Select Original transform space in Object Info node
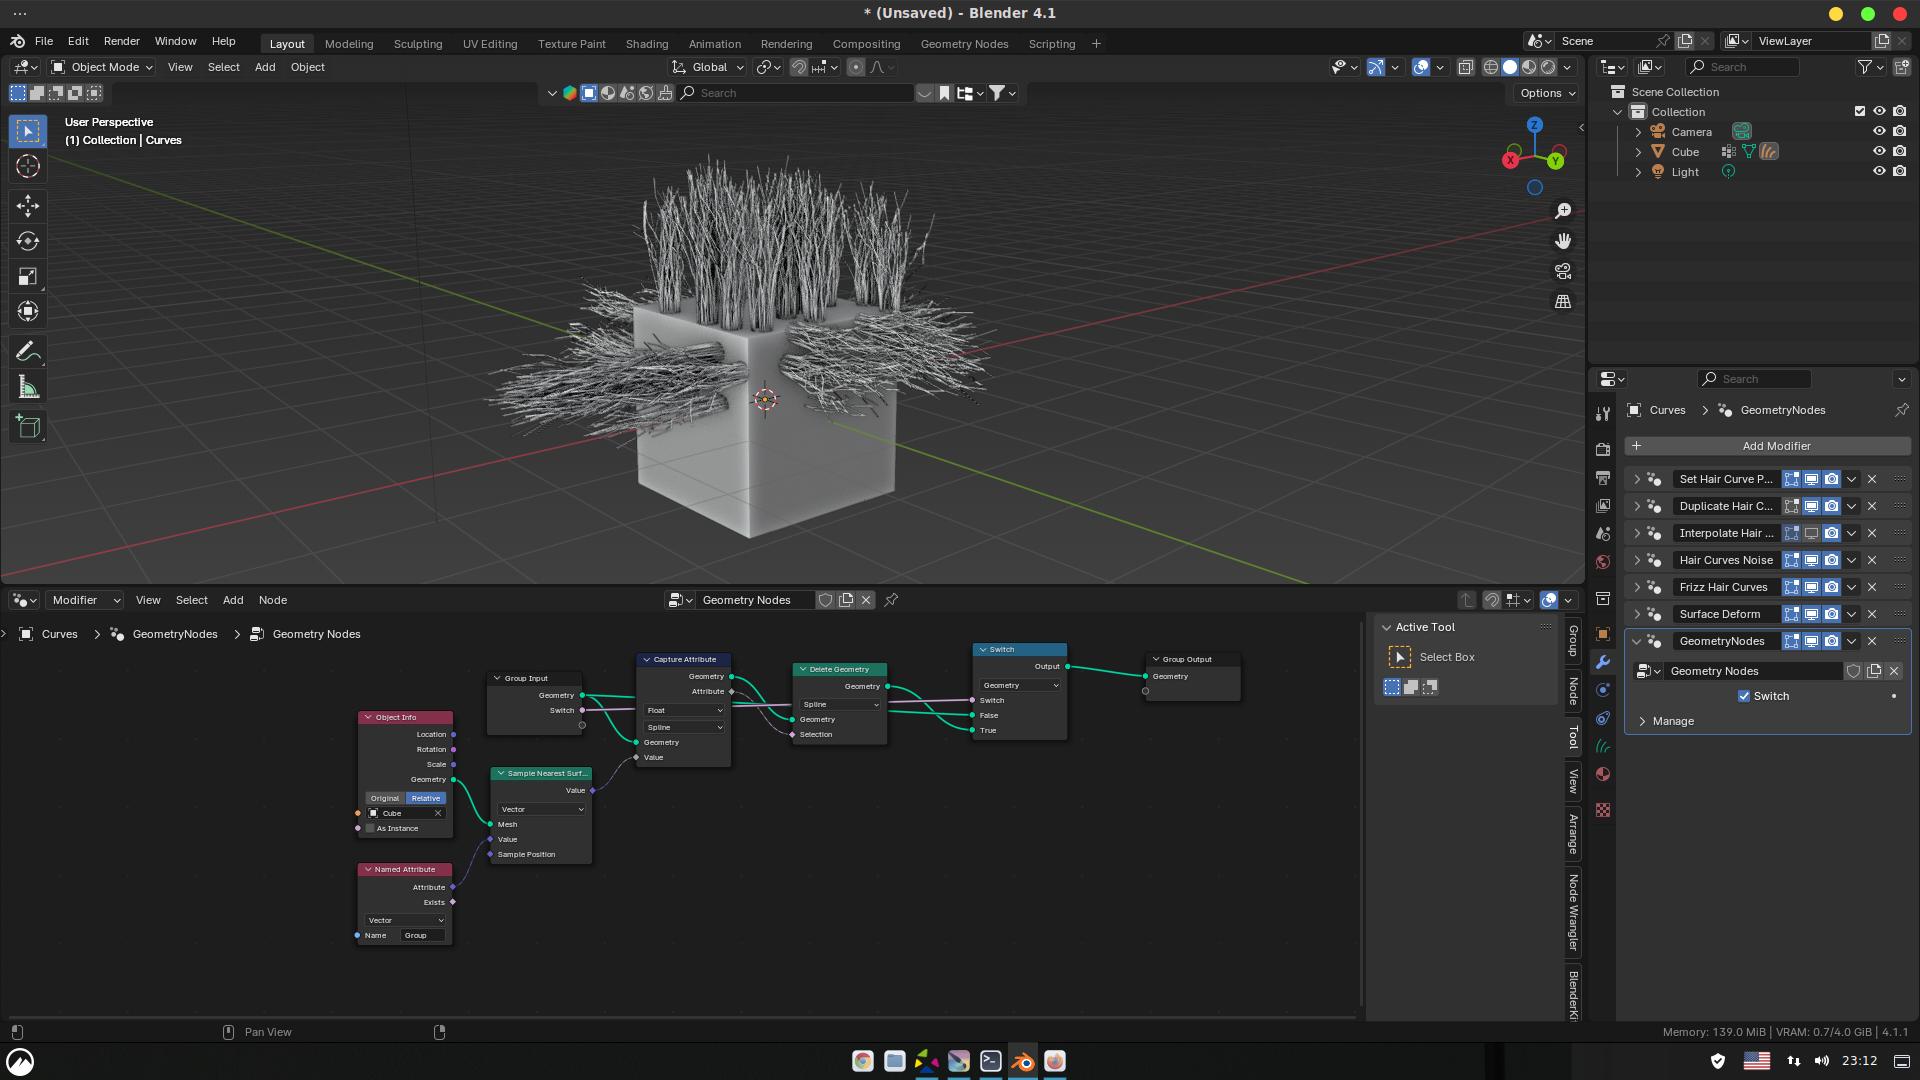 (385, 798)
